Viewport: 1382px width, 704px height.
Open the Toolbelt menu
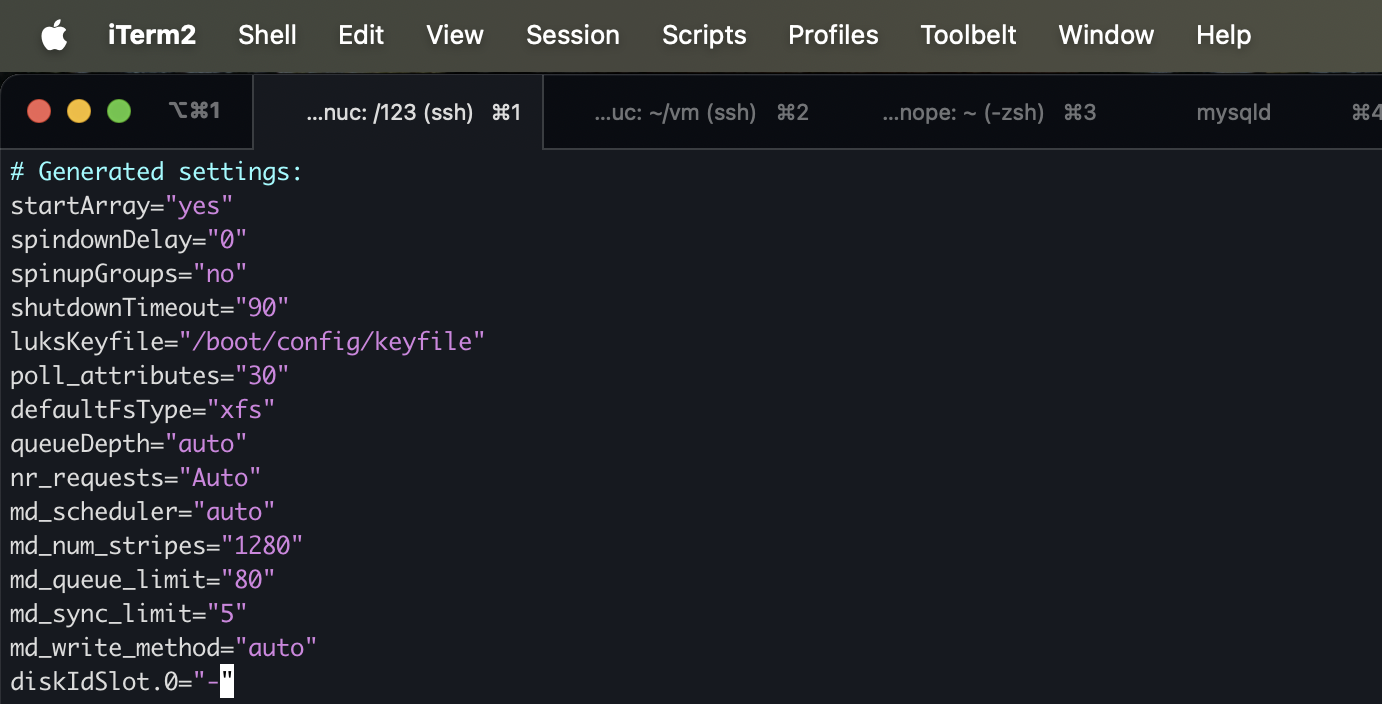point(968,36)
